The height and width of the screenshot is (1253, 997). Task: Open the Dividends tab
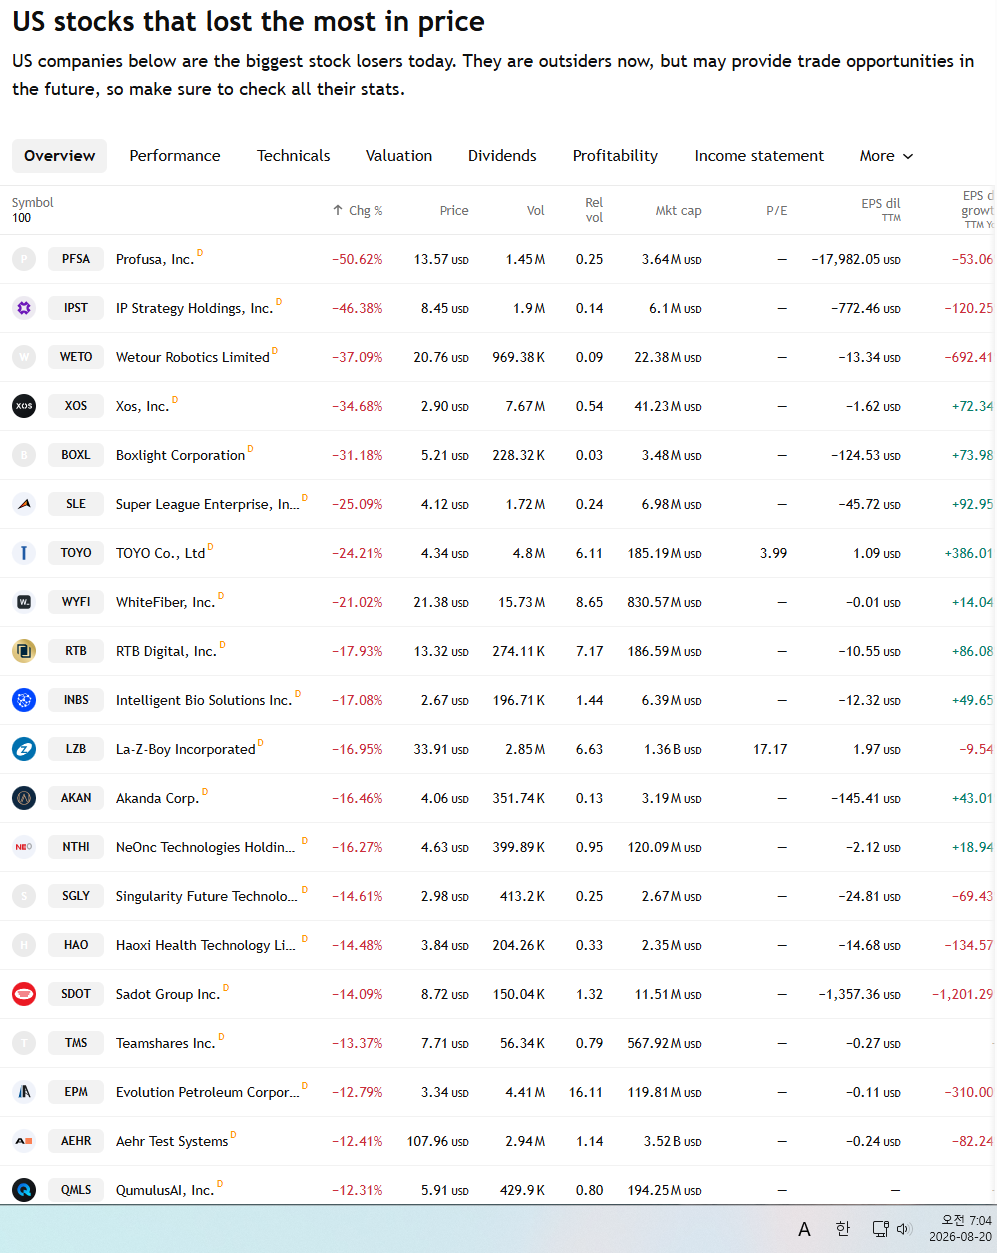point(502,156)
